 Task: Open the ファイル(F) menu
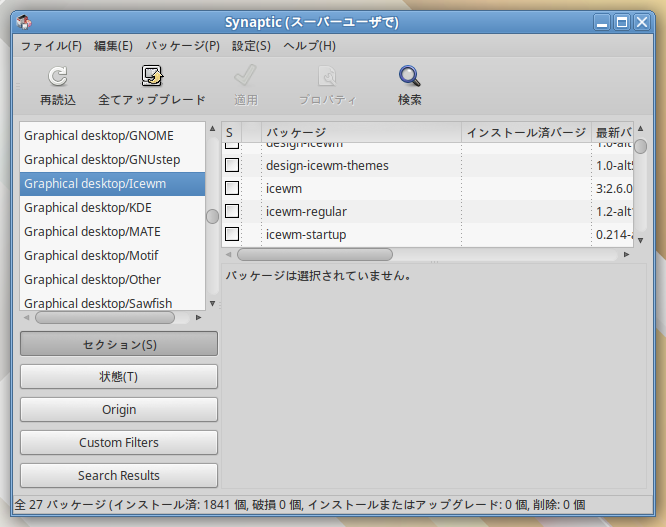pyautogui.click(x=51, y=45)
